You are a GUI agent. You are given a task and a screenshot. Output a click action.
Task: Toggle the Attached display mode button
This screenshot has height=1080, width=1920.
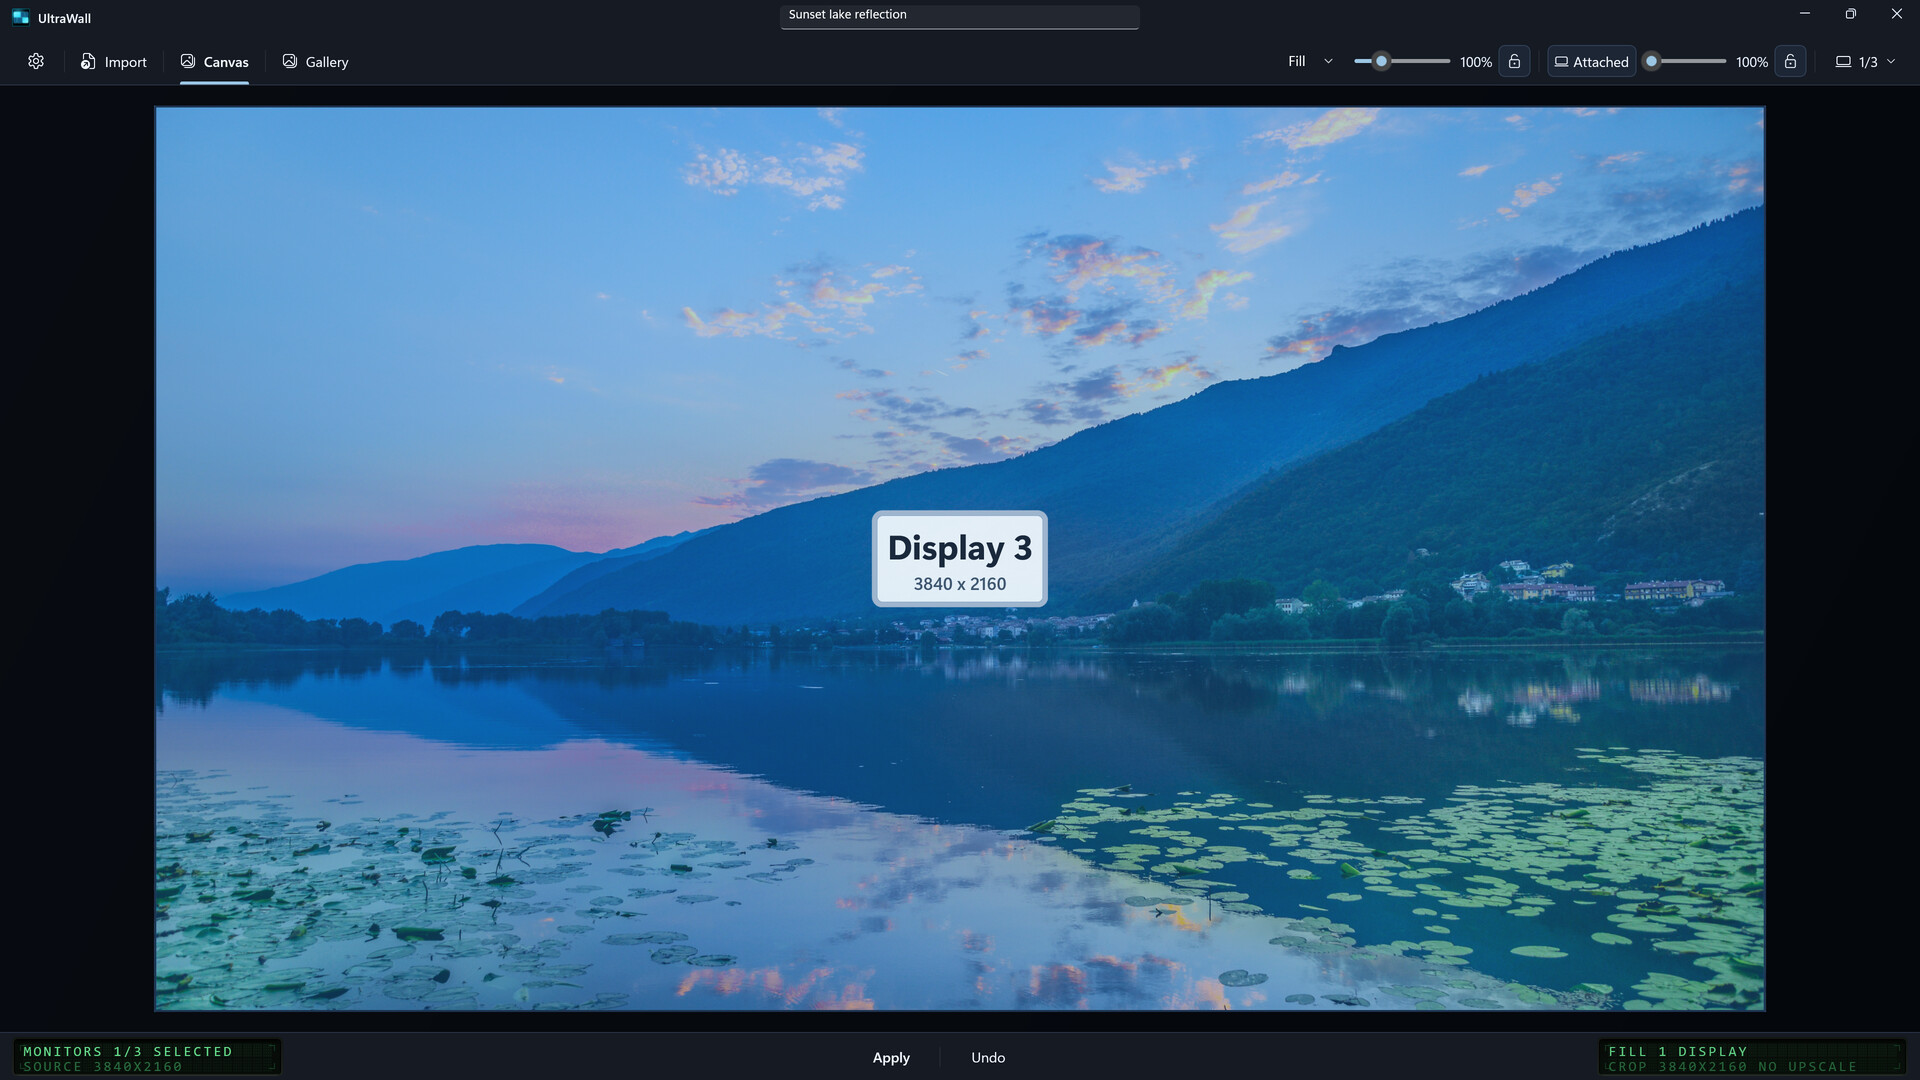click(x=1591, y=61)
